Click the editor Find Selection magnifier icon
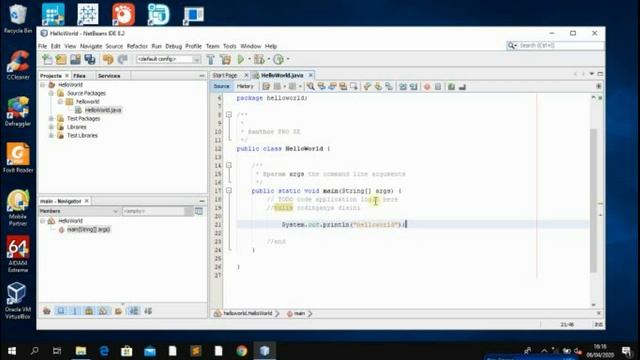The width and height of the screenshot is (640, 360). pyautogui.click(x=311, y=87)
